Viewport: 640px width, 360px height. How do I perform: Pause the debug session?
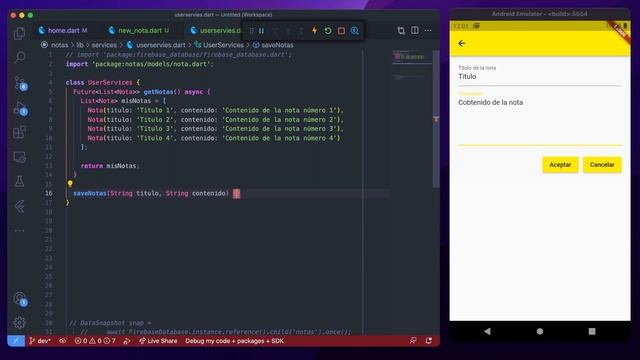pos(262,31)
